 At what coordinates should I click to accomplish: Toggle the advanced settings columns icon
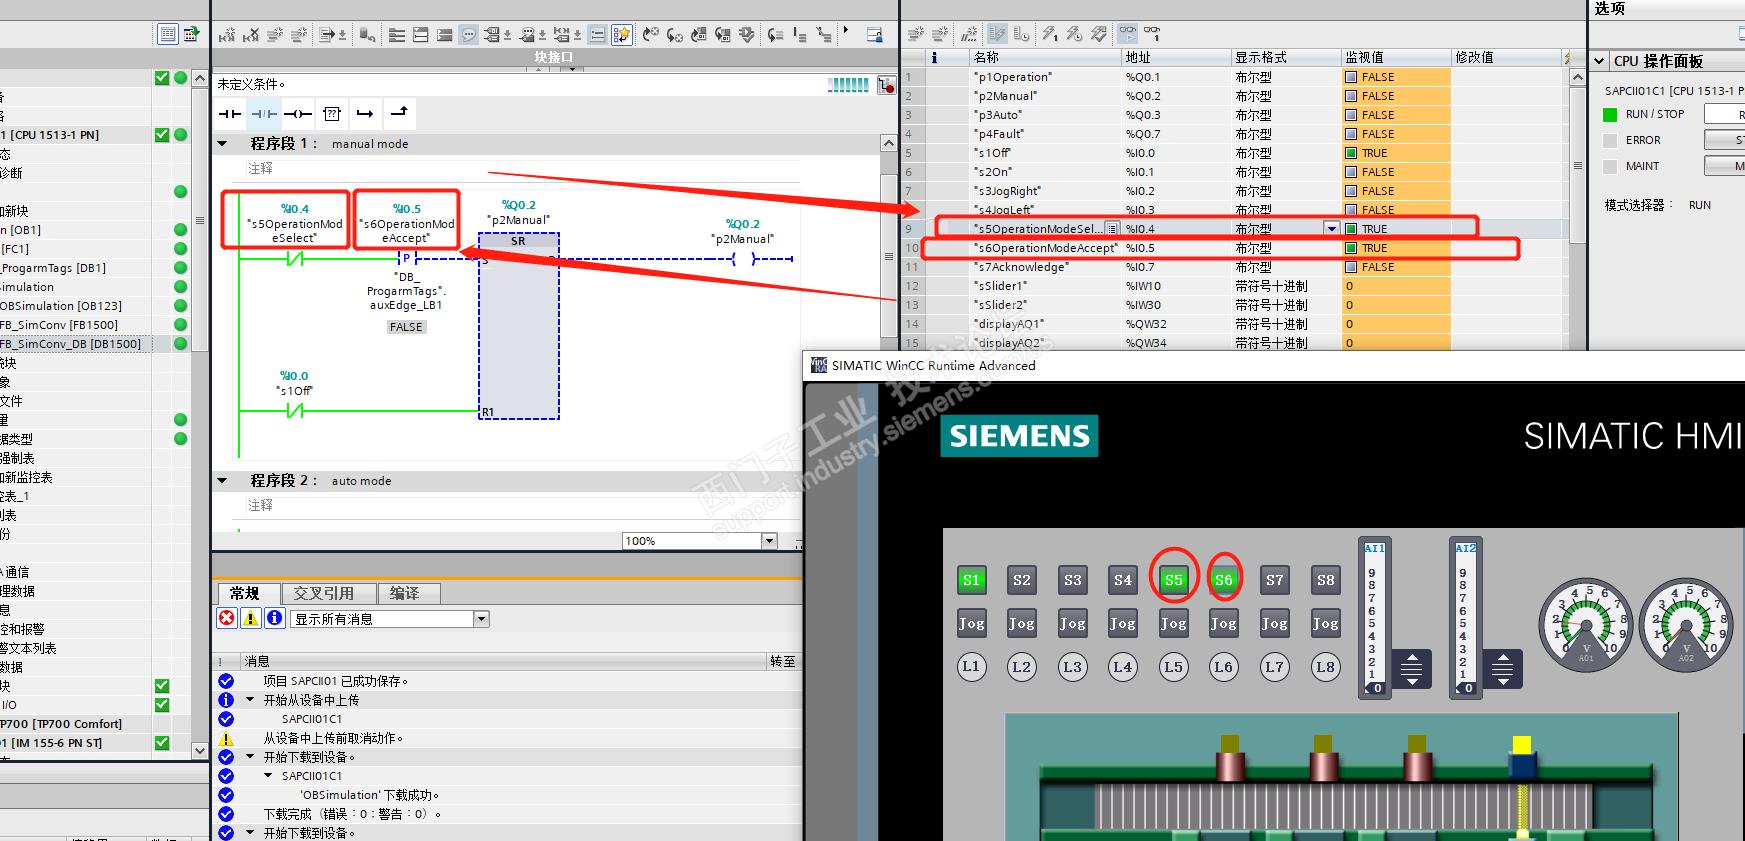tap(1021, 34)
